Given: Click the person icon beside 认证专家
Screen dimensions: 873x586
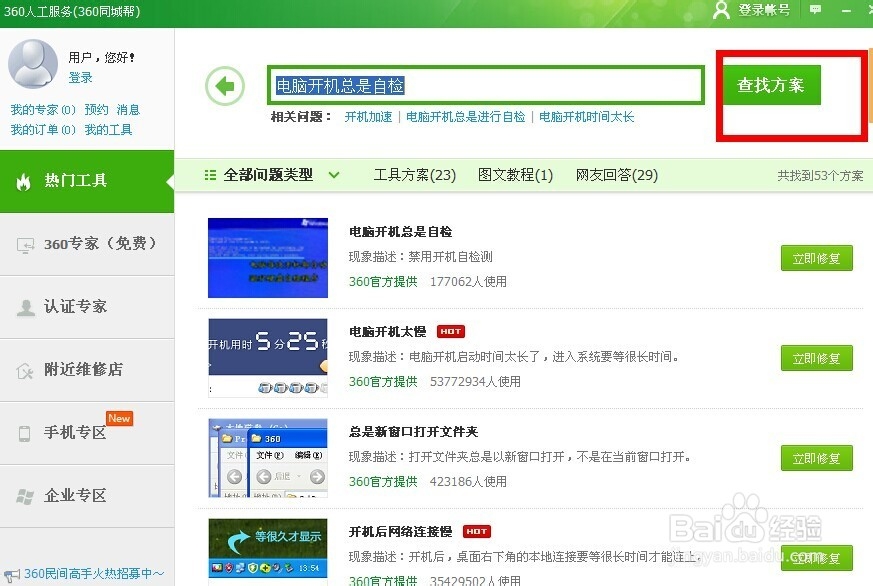Looking at the screenshot, I should (26, 307).
